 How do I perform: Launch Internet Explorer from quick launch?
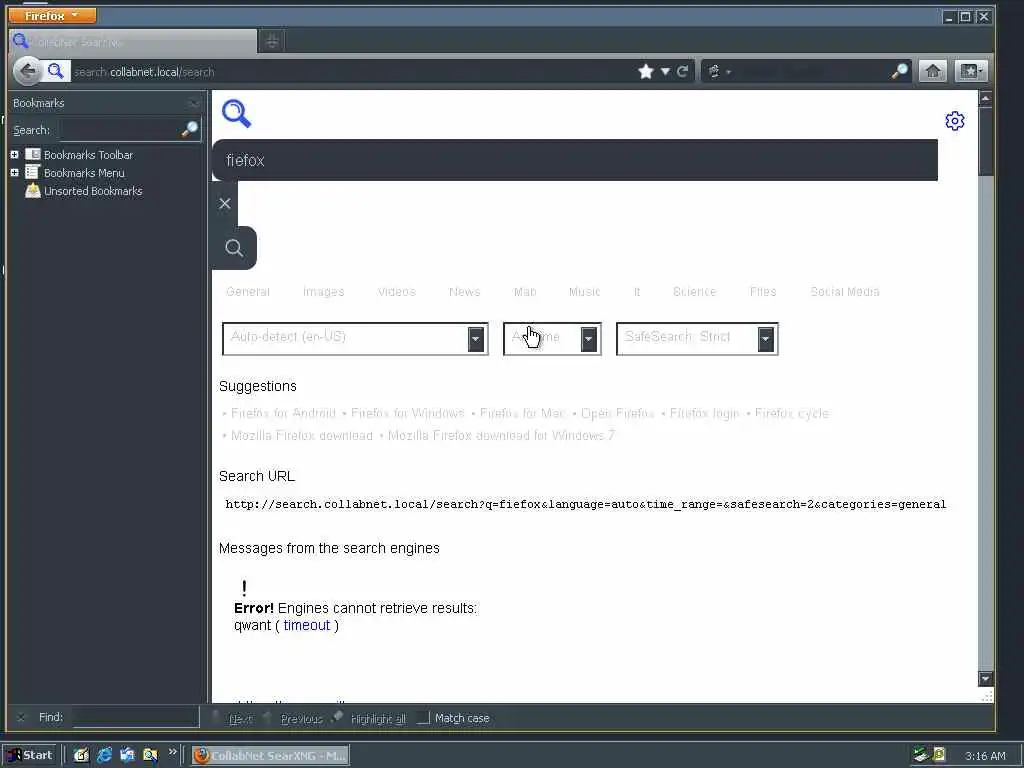(x=104, y=756)
